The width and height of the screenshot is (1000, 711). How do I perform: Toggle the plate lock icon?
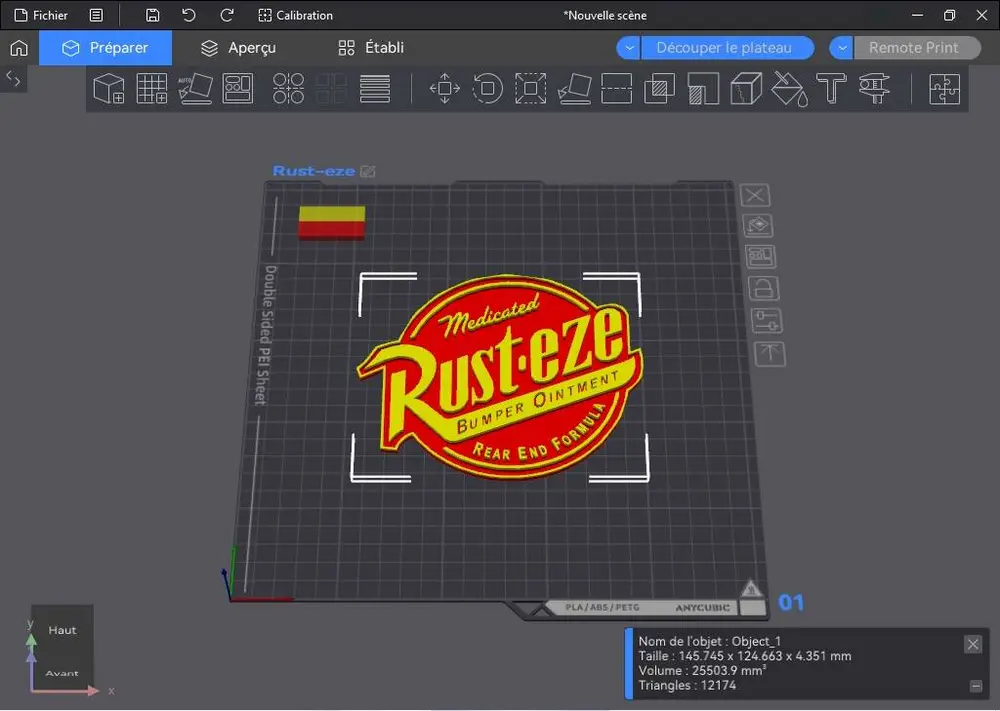coord(763,288)
